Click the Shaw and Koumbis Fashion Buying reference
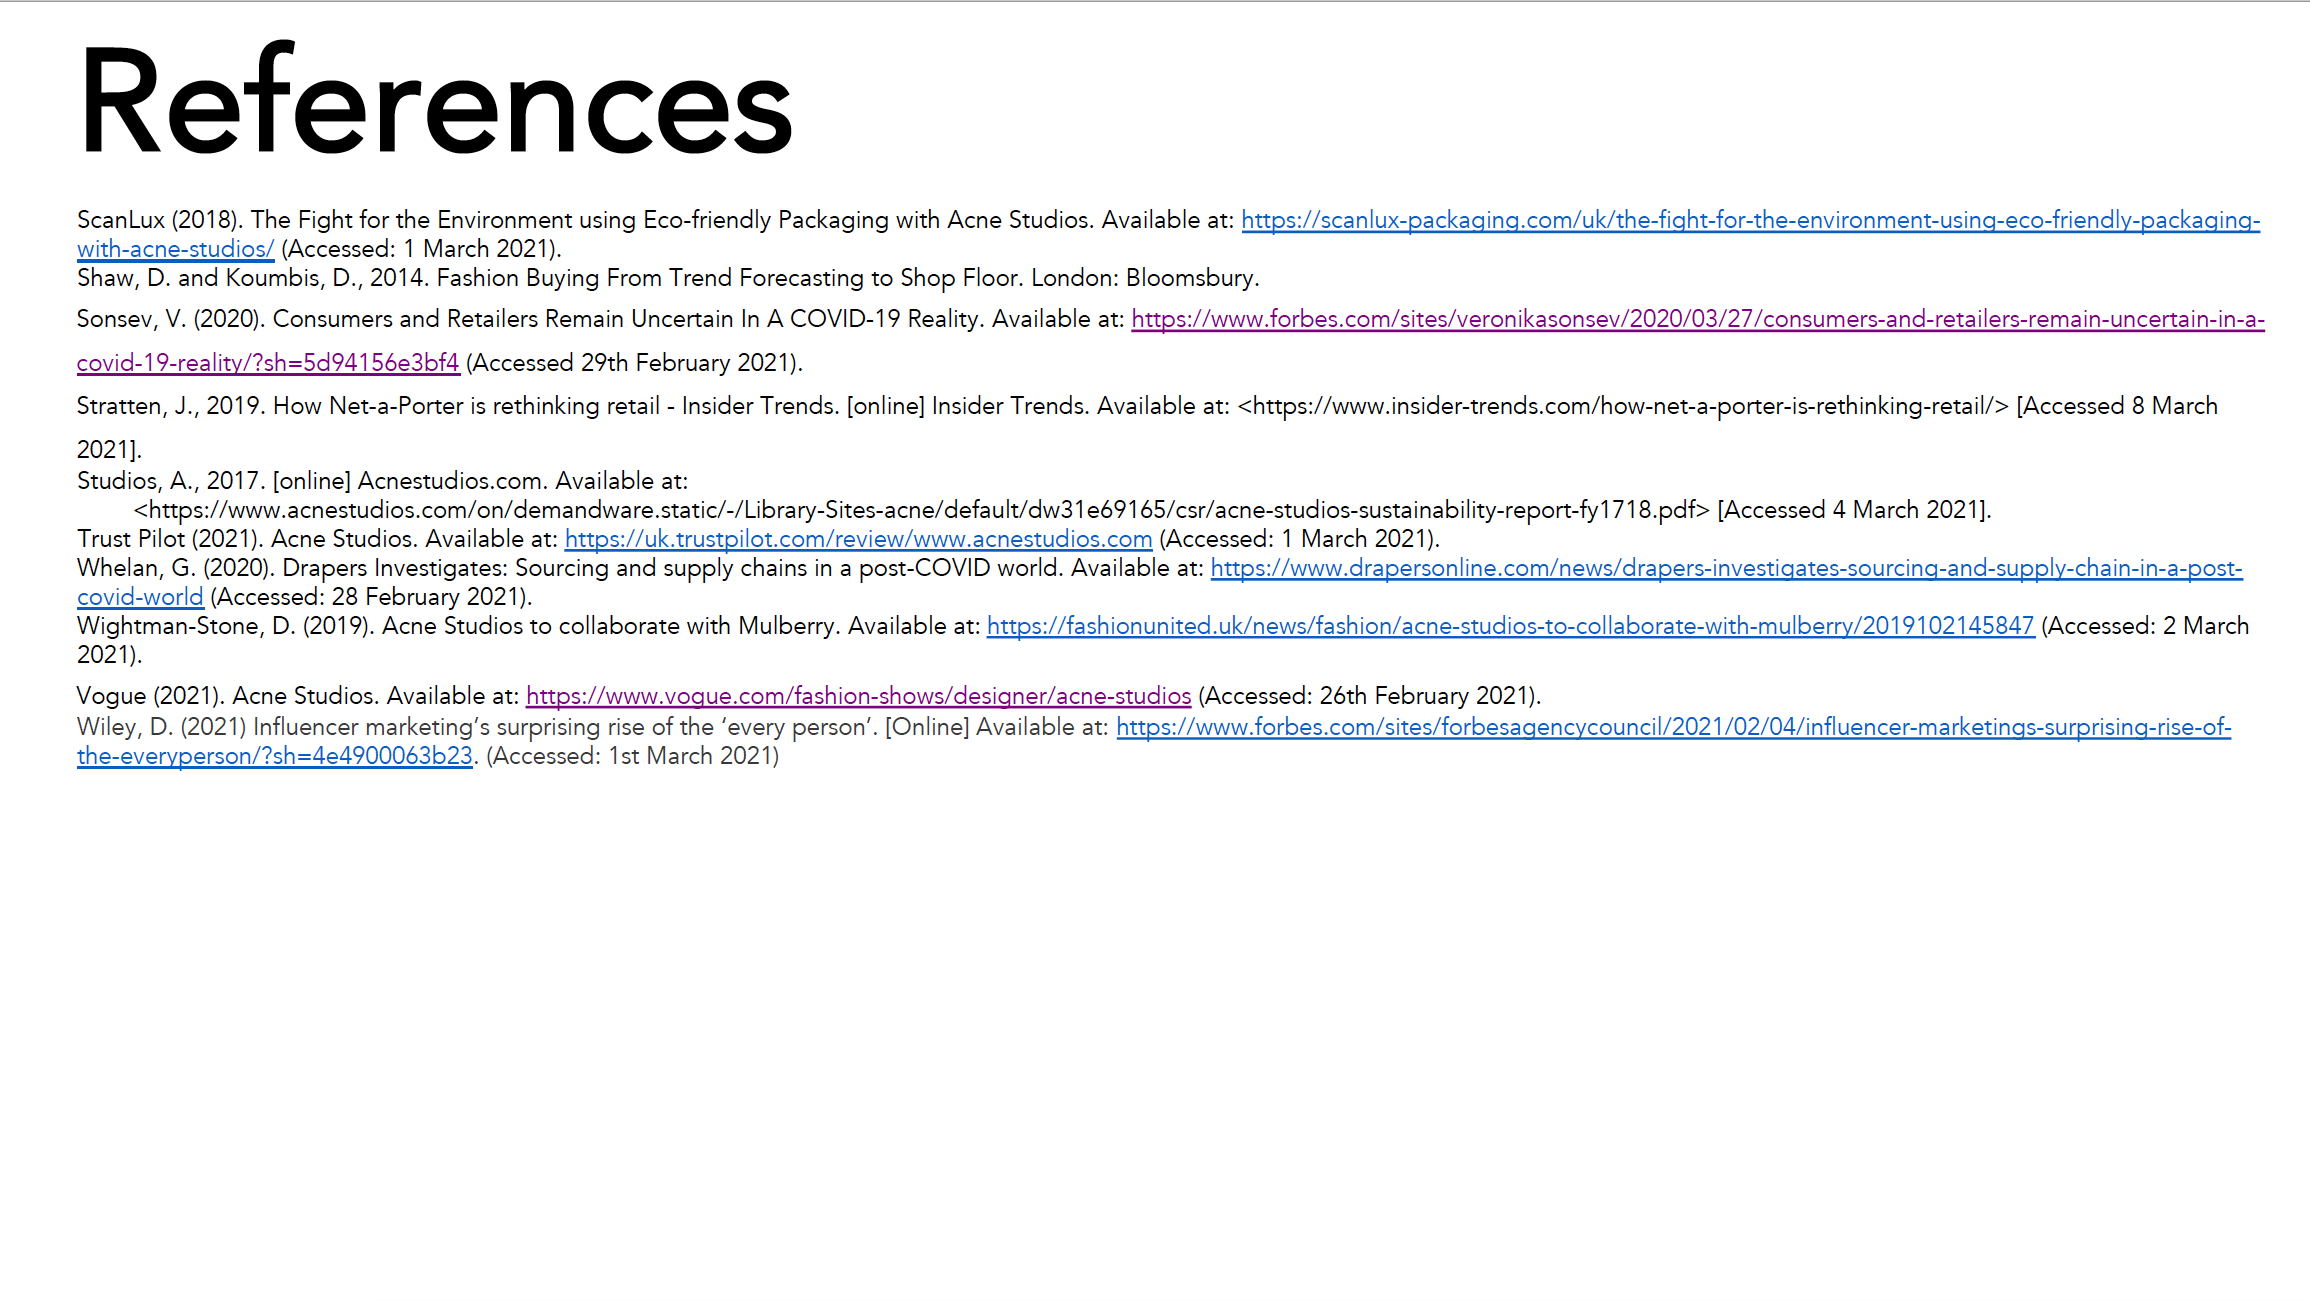Viewport: 2310px width, 1302px height. pyautogui.click(x=668, y=278)
